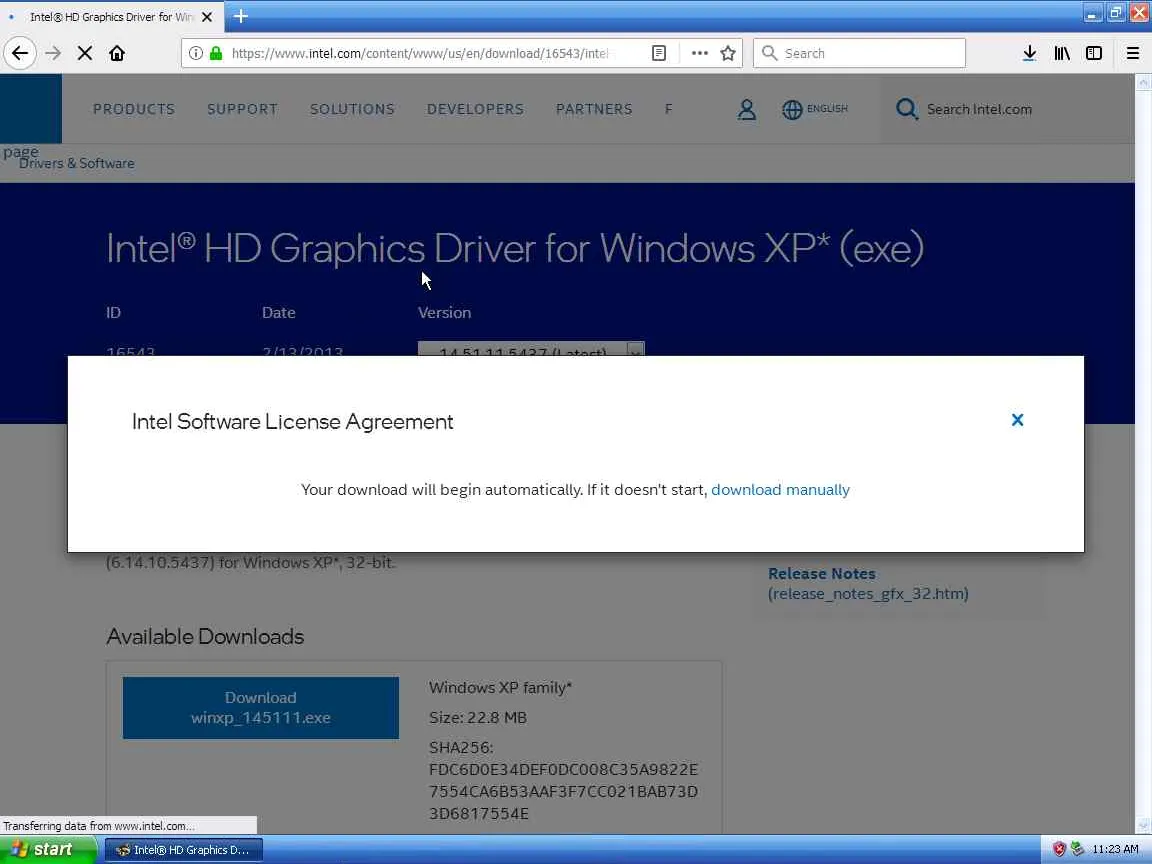Click the Windows XP family* text
The width and height of the screenshot is (1152, 864).
500,688
